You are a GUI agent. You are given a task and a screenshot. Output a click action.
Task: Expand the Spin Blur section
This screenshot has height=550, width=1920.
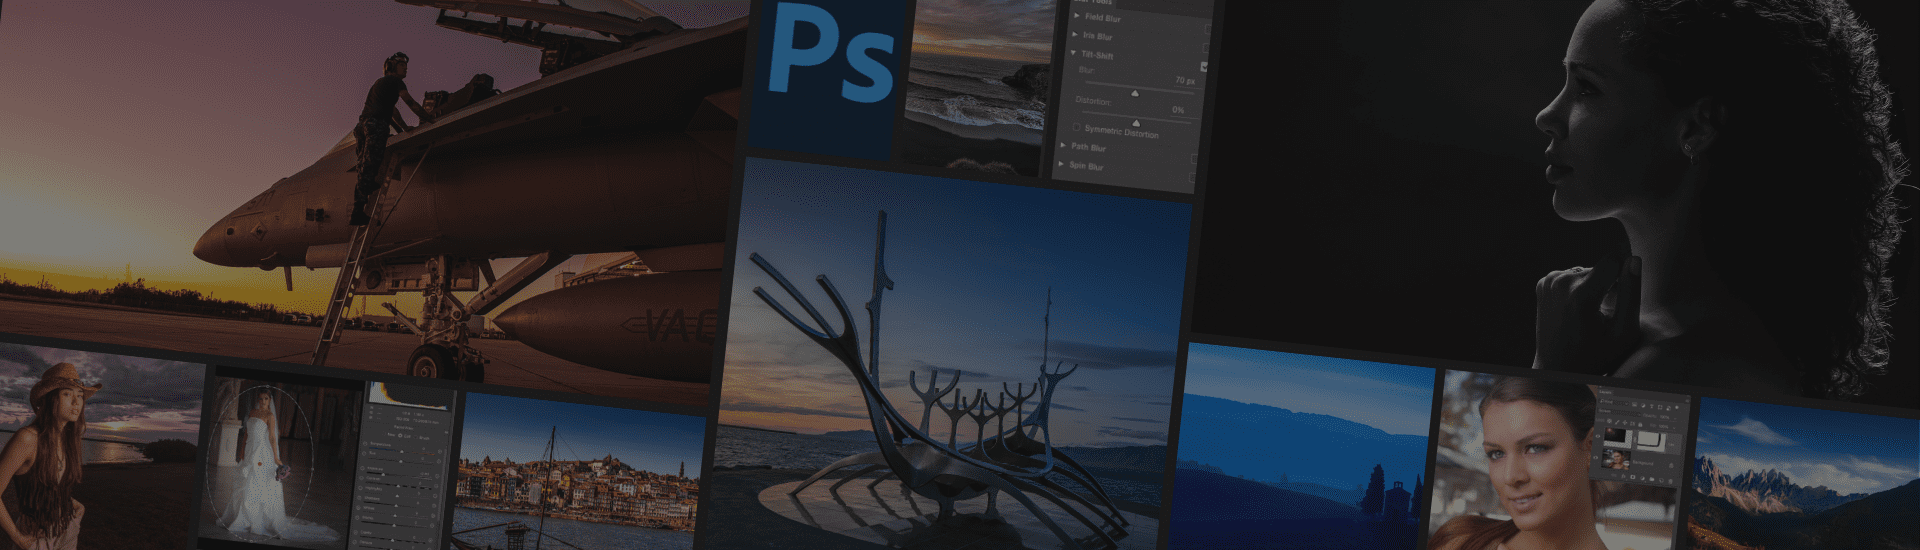pyautogui.click(x=1061, y=164)
